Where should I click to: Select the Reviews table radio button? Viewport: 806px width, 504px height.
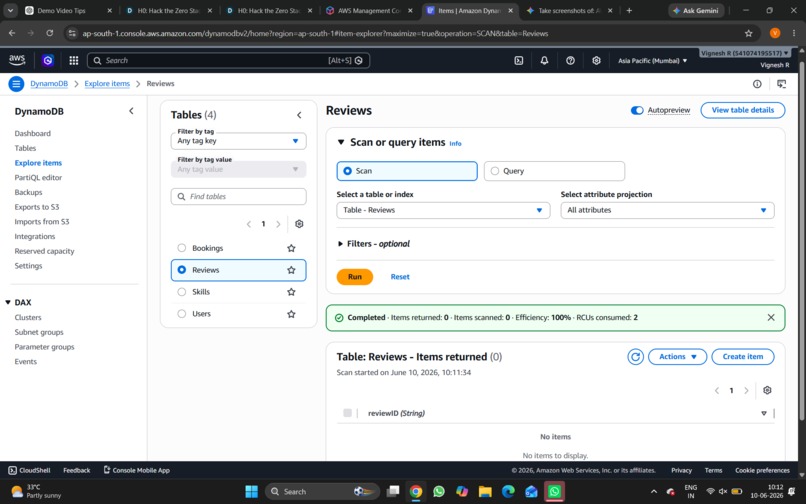point(181,269)
